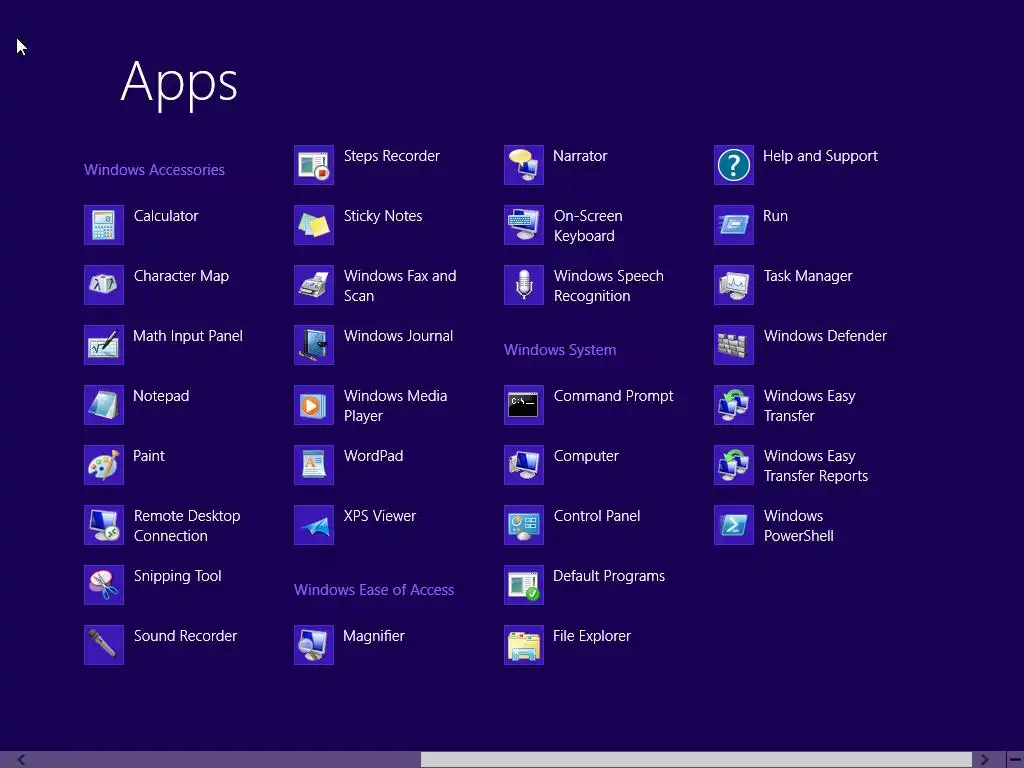
Task: Click the zoom-out minus button at corner
Action: point(1016,760)
